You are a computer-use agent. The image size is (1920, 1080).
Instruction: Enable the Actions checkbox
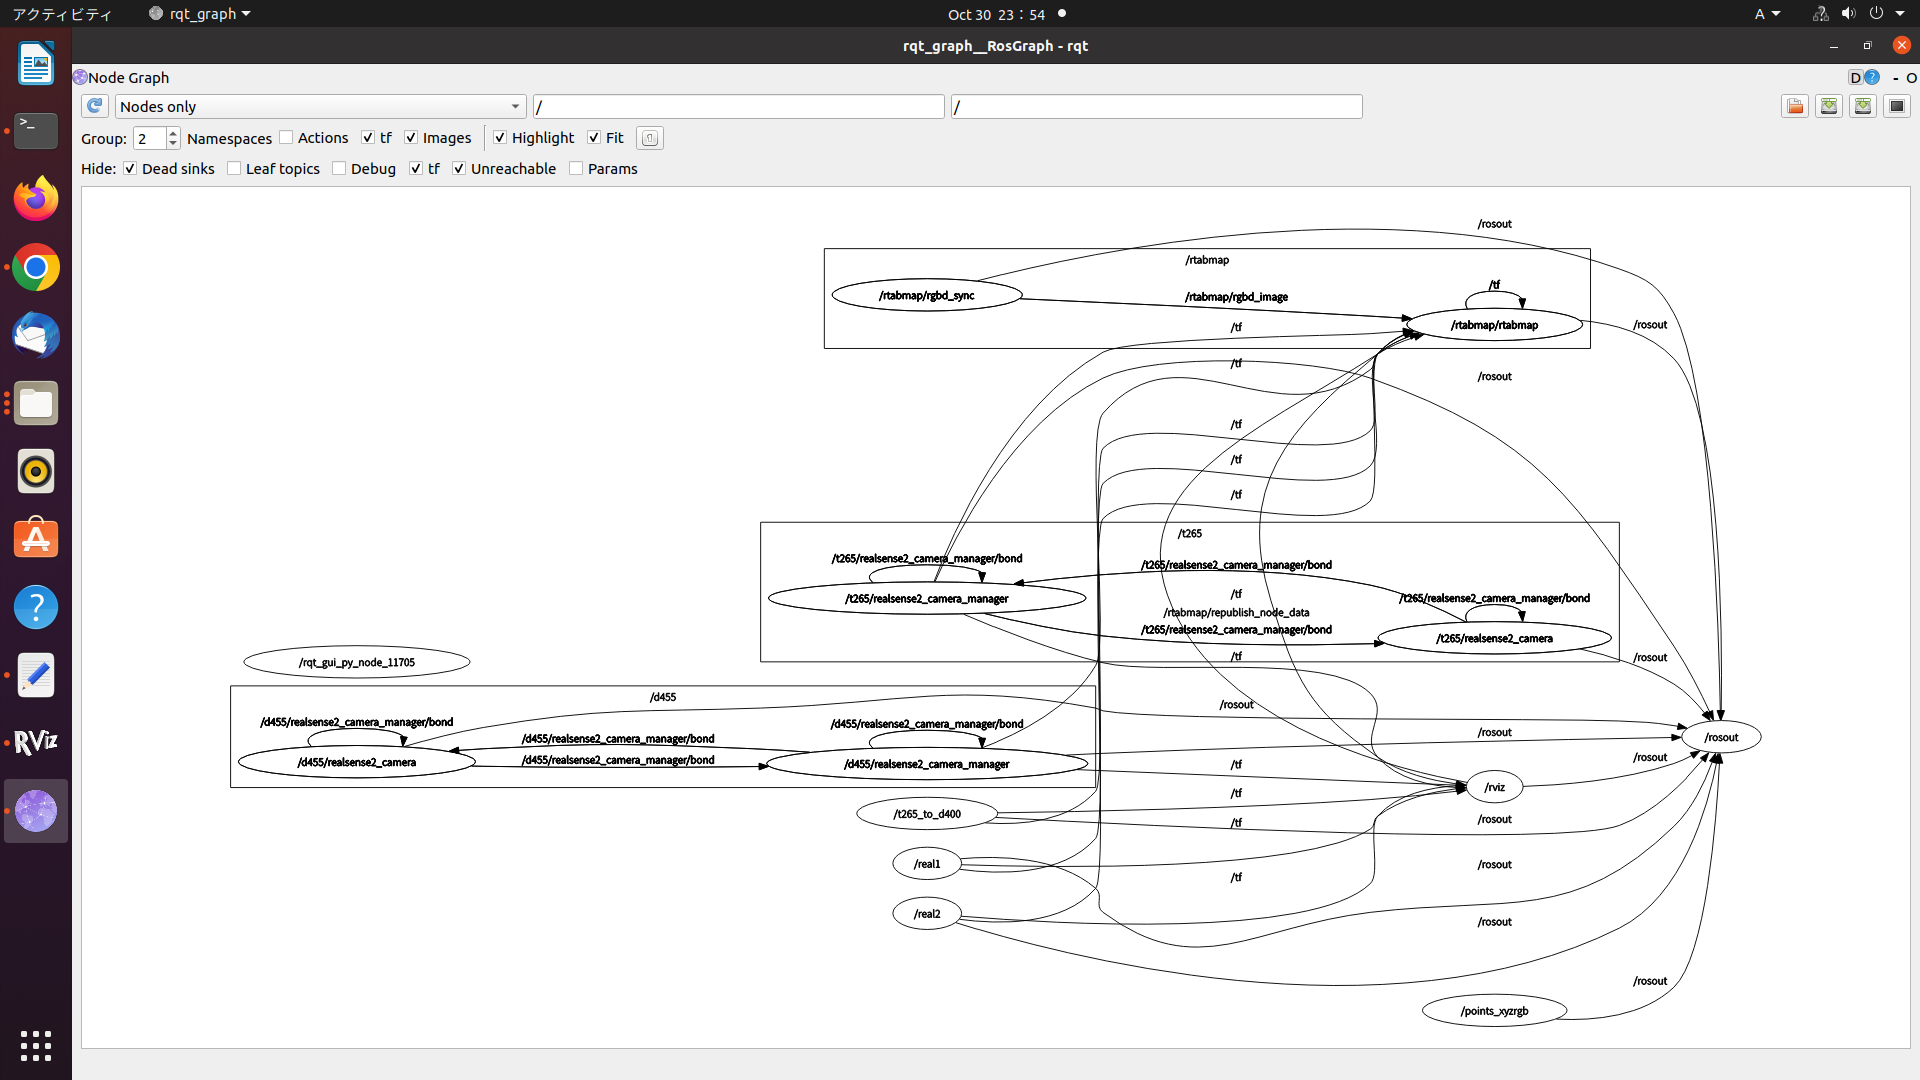[x=287, y=138]
